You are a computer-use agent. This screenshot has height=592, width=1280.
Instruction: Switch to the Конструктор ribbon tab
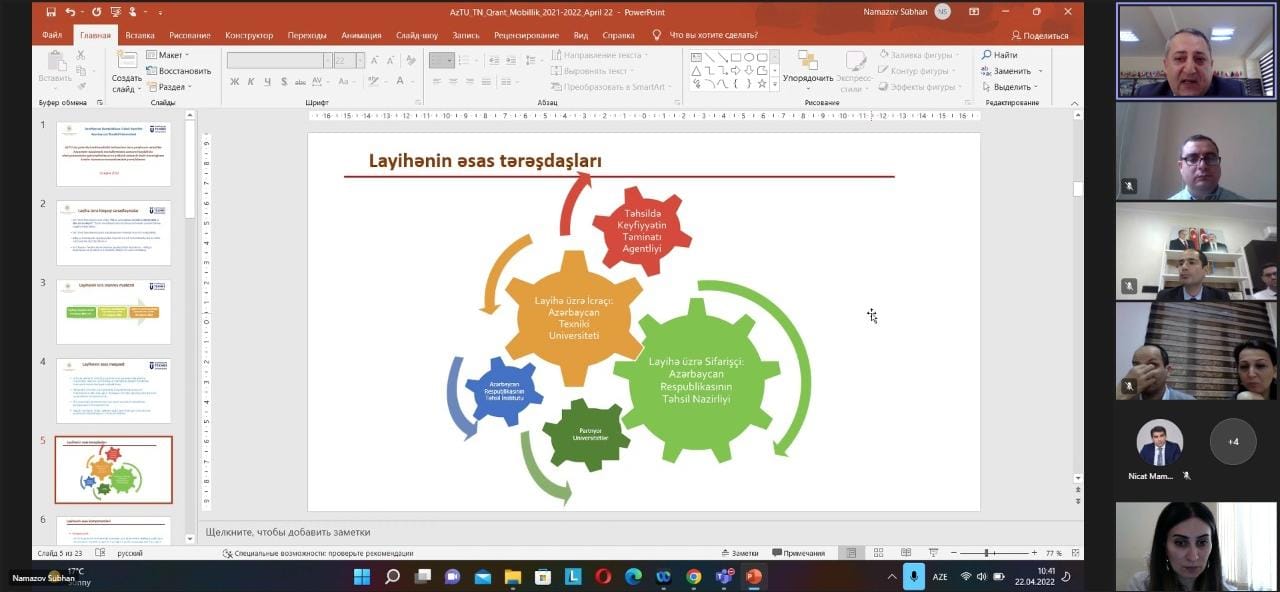click(249, 35)
